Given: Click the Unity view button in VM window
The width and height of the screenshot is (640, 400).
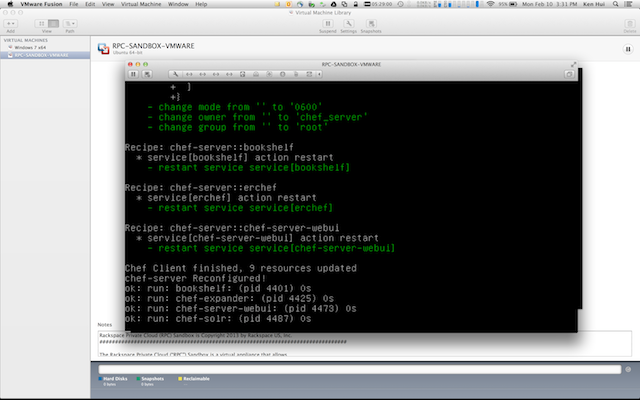Looking at the screenshot, I should pyautogui.click(x=569, y=74).
